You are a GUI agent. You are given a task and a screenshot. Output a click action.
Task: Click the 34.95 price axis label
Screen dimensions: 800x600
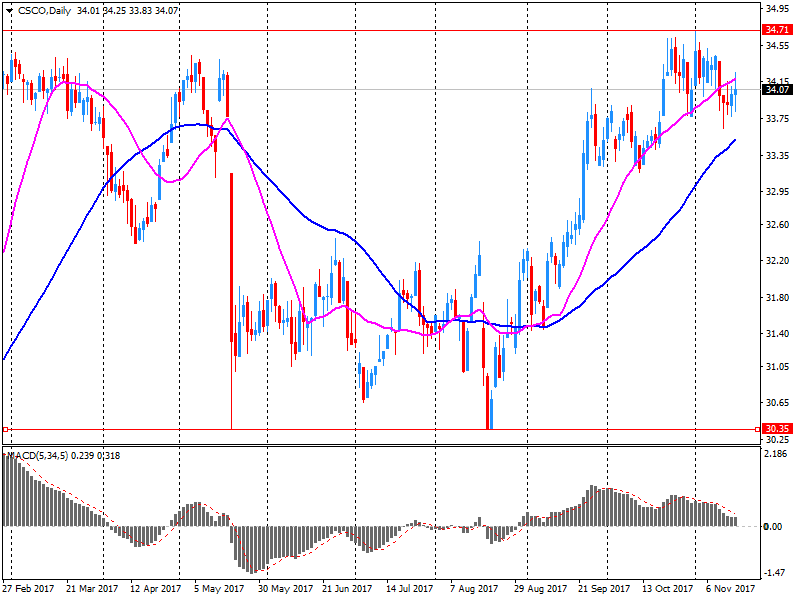777,9
